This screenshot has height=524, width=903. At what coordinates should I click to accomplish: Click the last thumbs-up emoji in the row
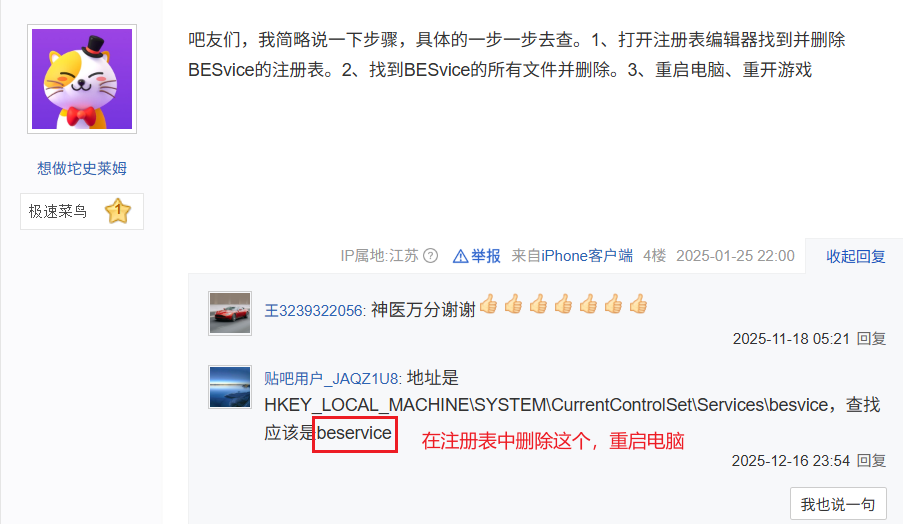tap(638, 304)
